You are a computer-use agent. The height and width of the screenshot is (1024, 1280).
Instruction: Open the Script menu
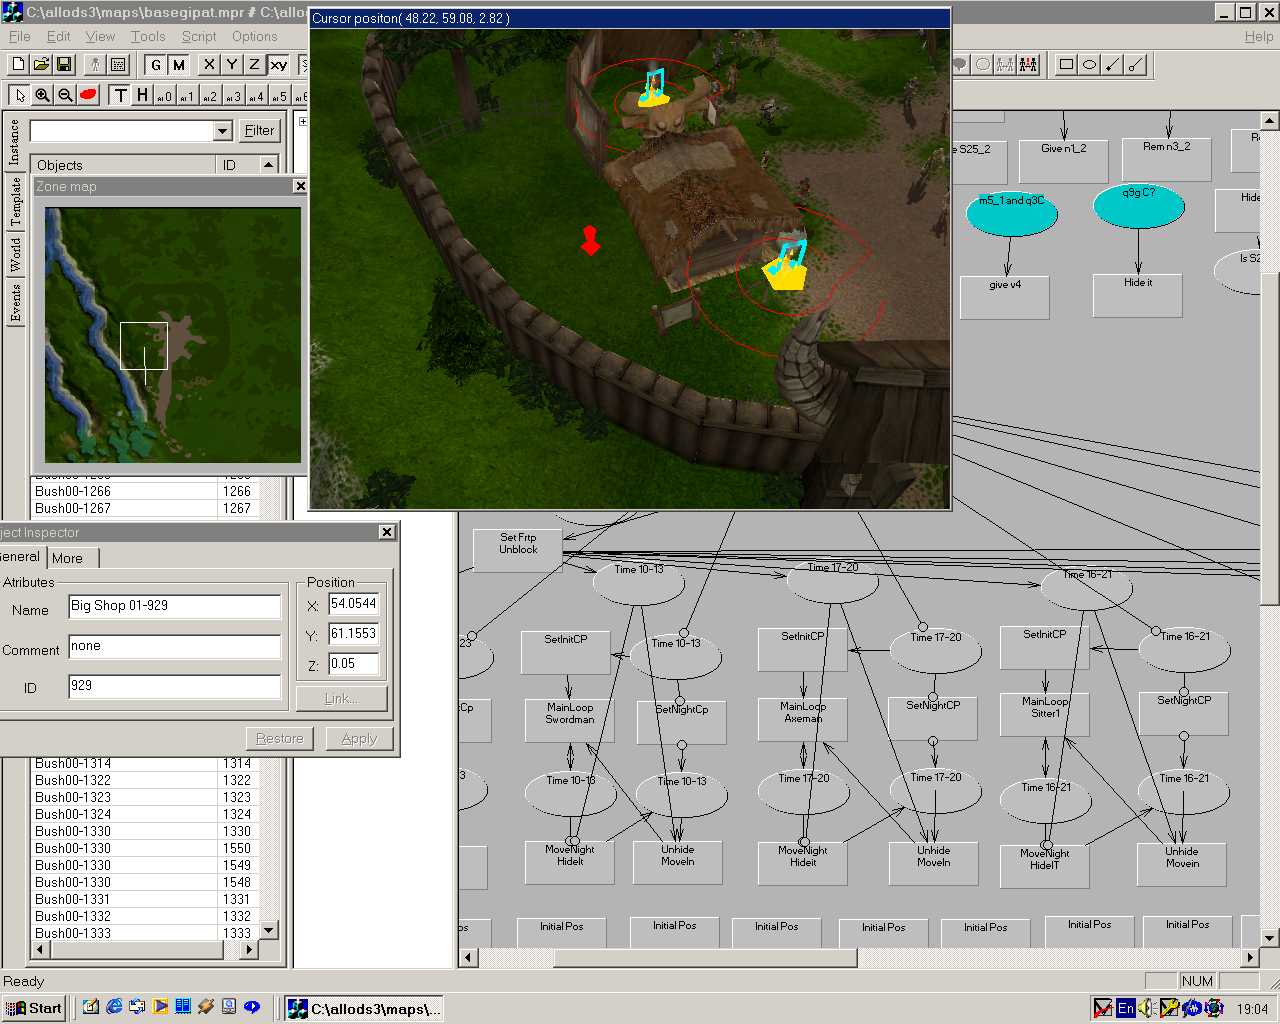tap(198, 36)
